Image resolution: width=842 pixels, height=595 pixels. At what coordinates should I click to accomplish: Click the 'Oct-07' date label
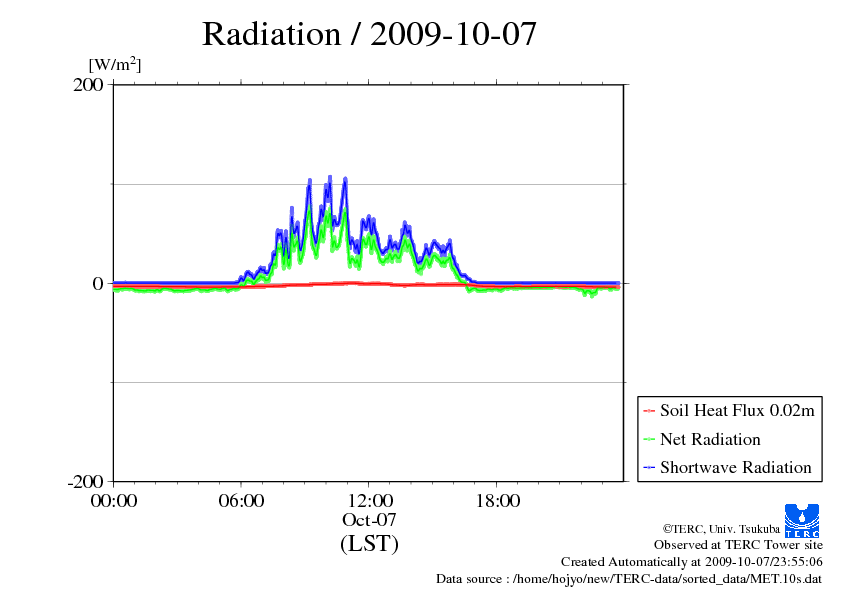click(x=369, y=520)
